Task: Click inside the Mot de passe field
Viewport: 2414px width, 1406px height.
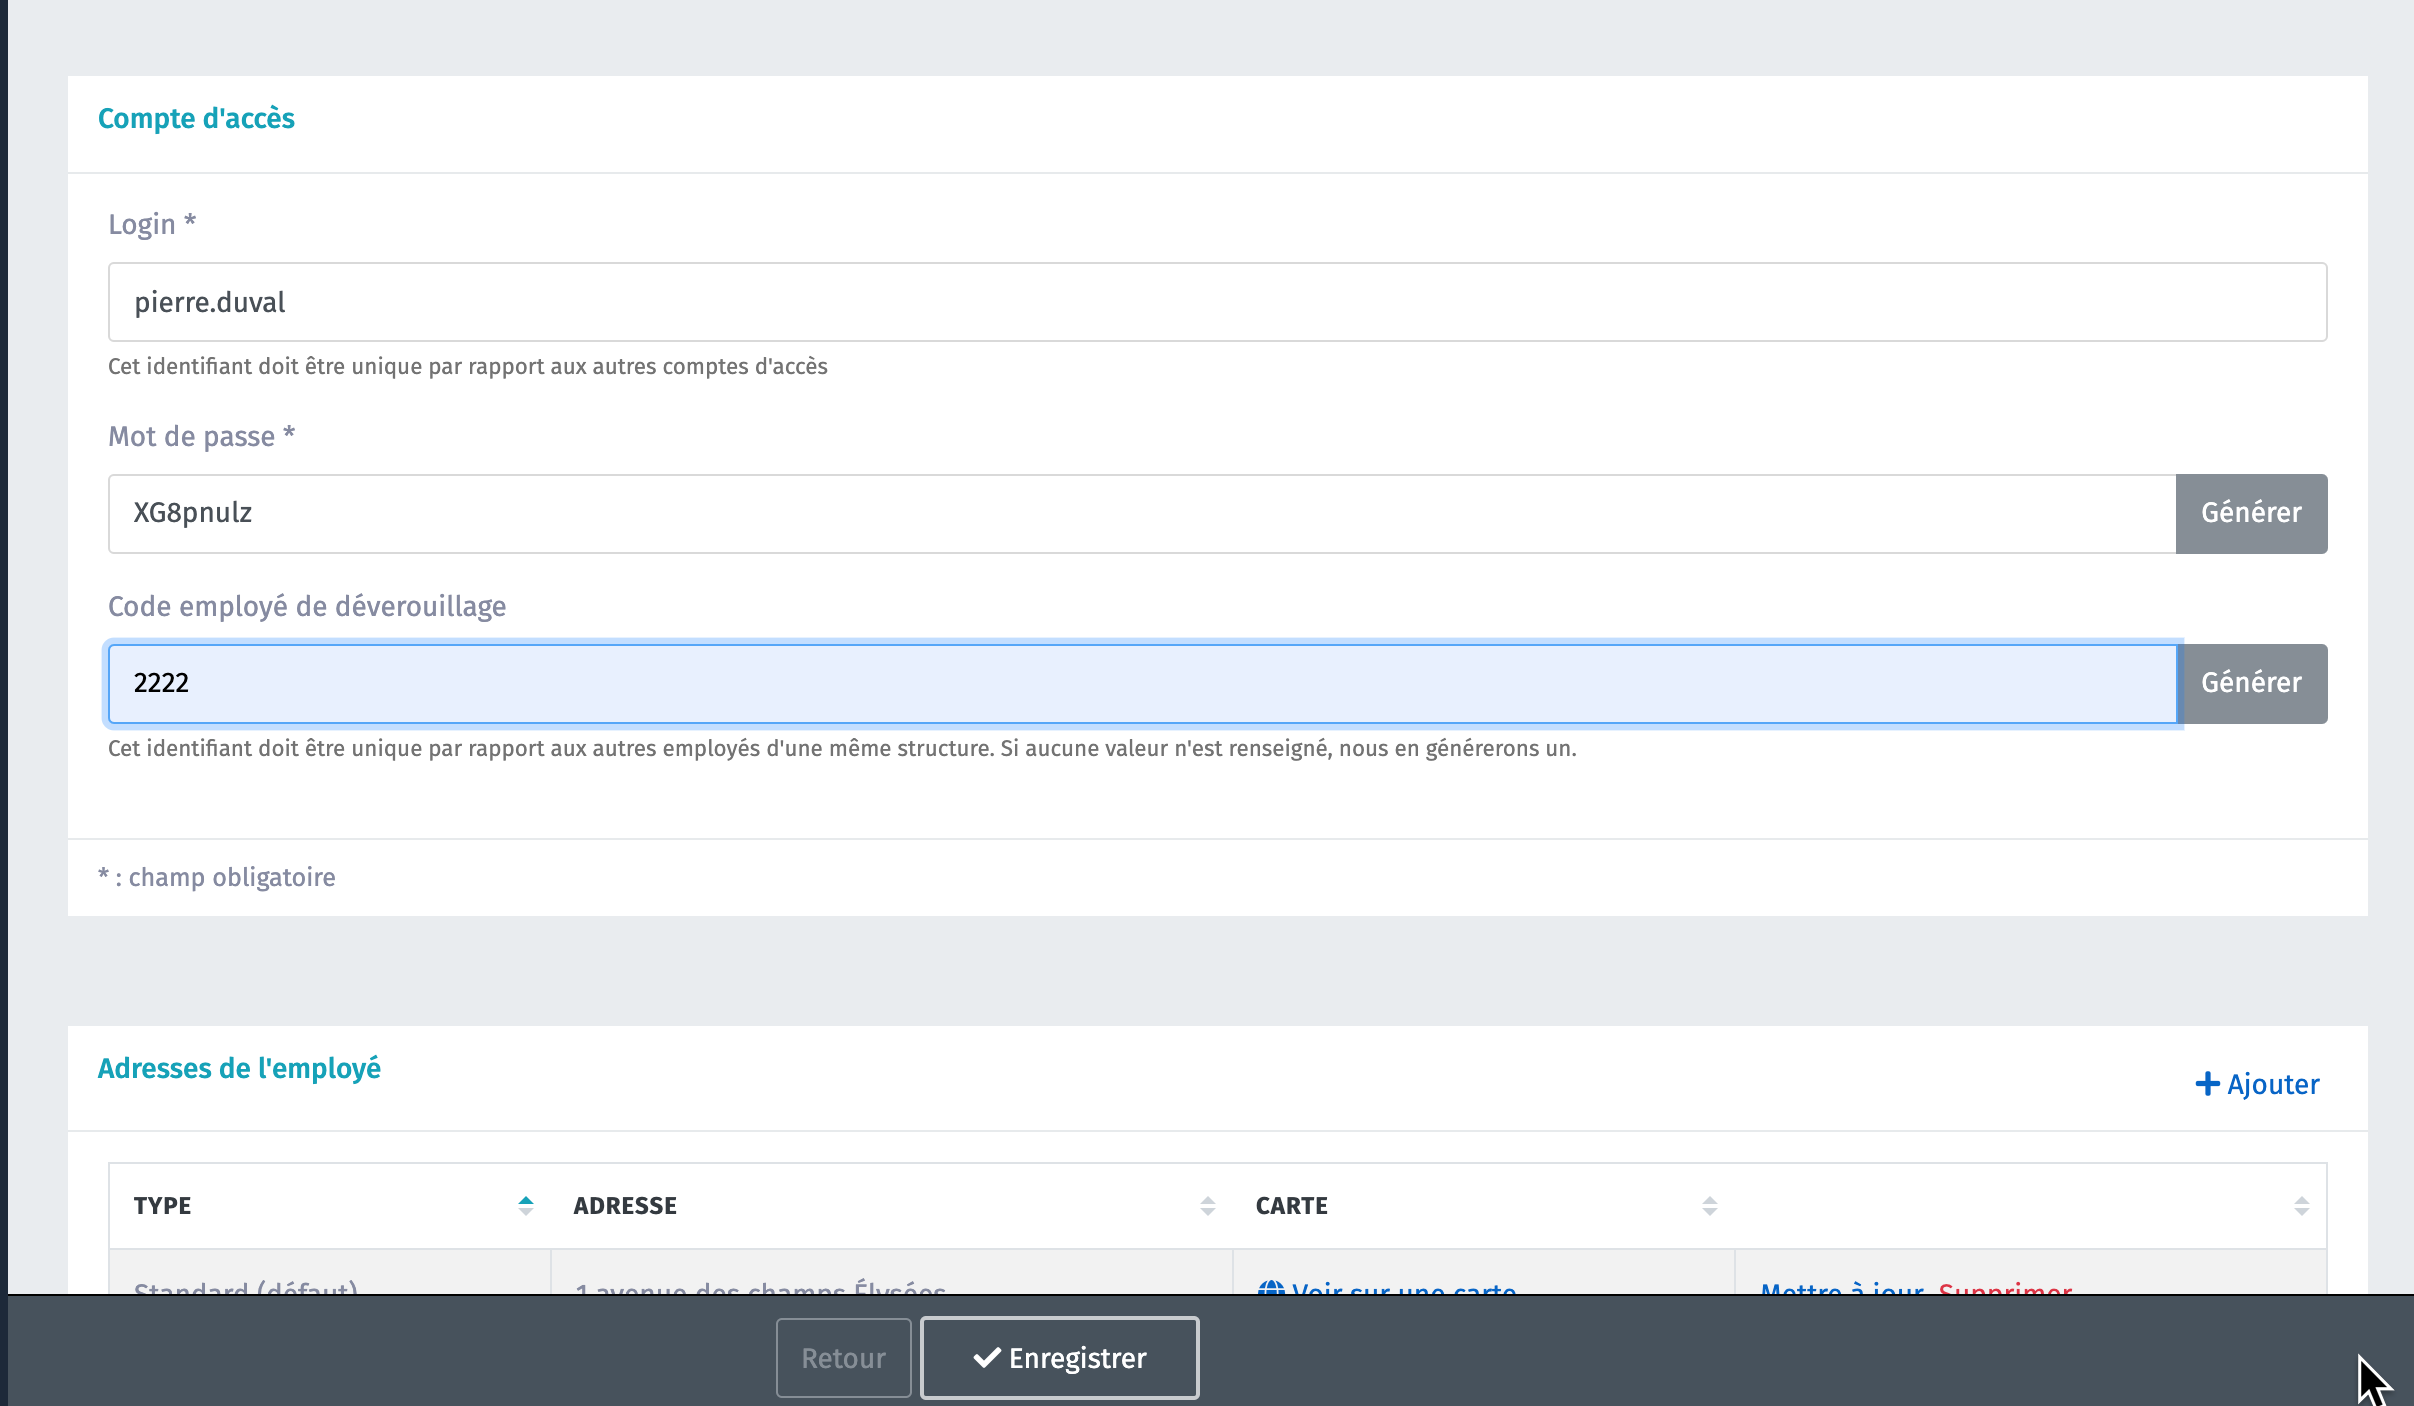Action: [1141, 513]
